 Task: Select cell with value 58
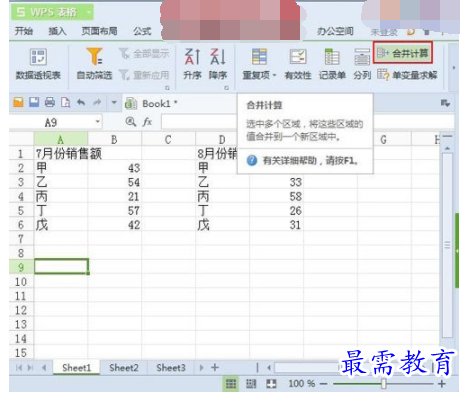coord(276,196)
